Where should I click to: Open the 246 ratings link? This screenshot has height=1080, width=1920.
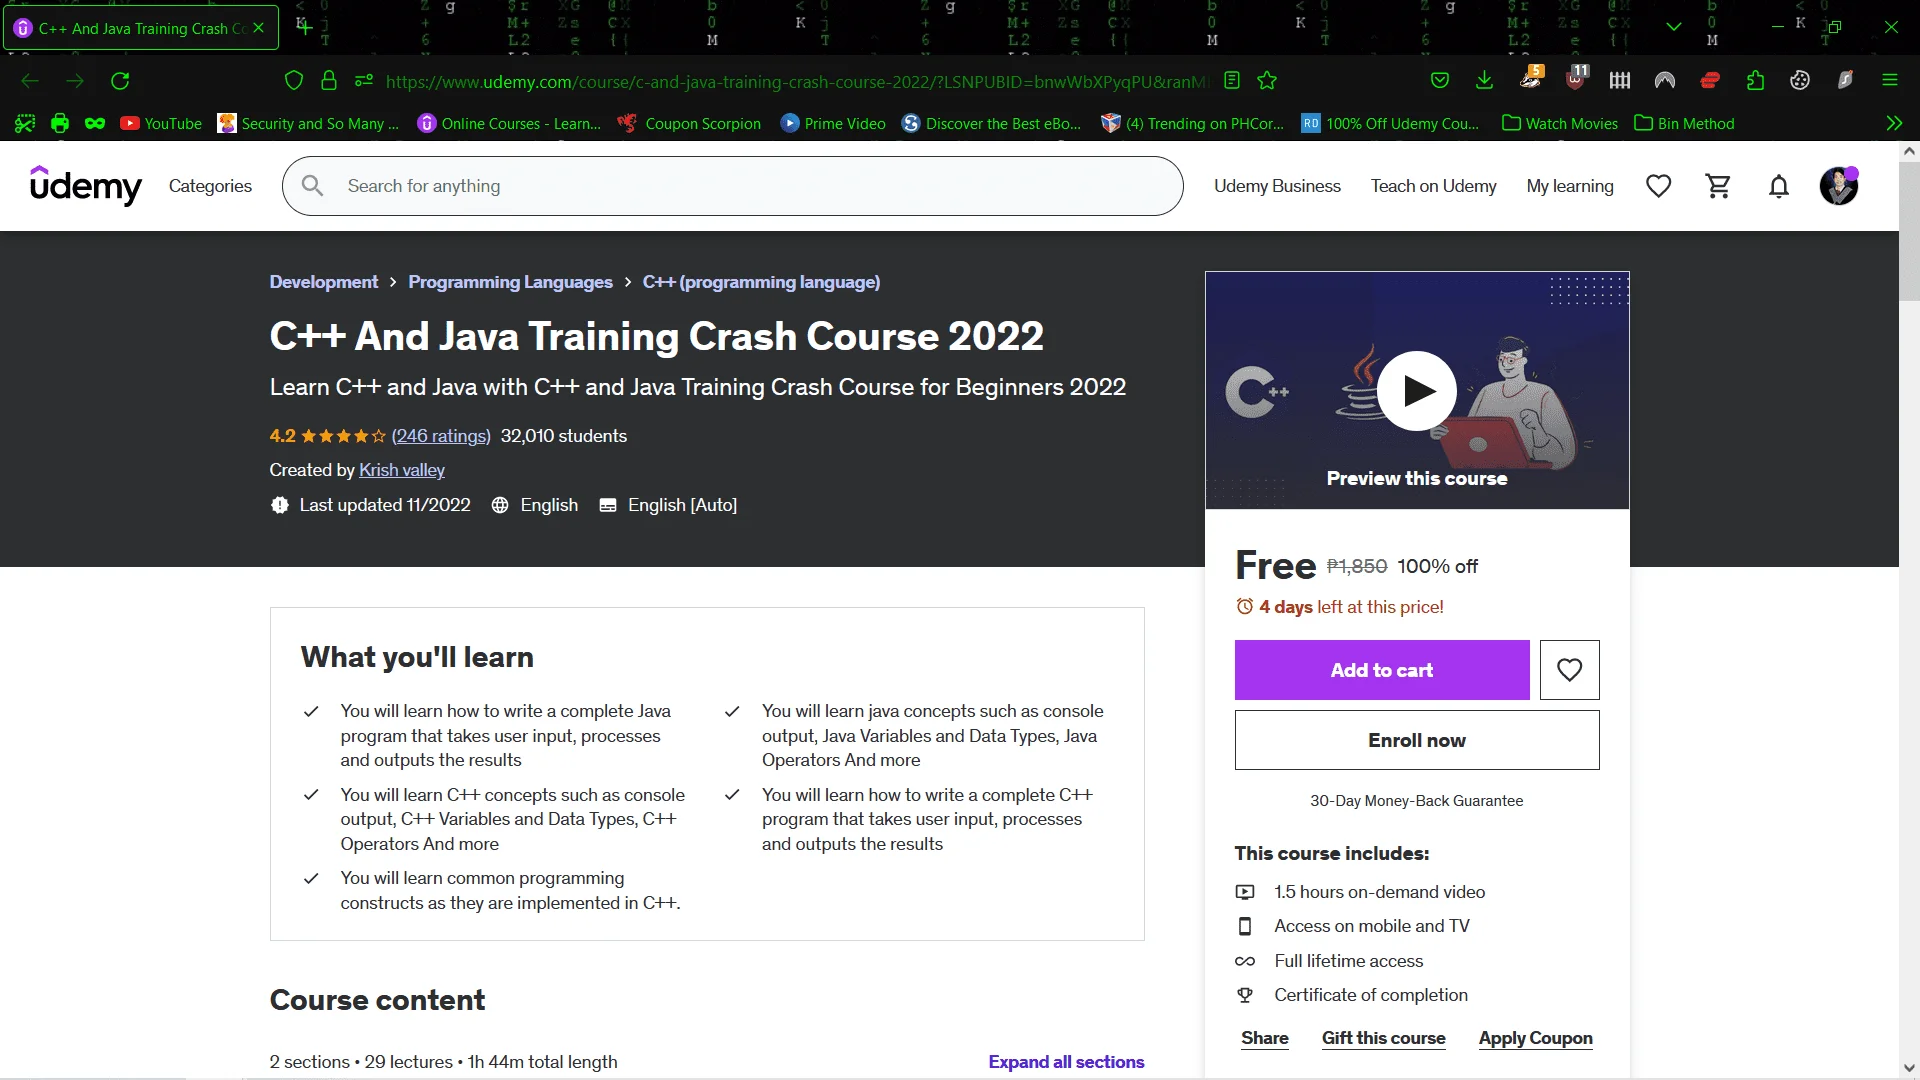point(441,436)
